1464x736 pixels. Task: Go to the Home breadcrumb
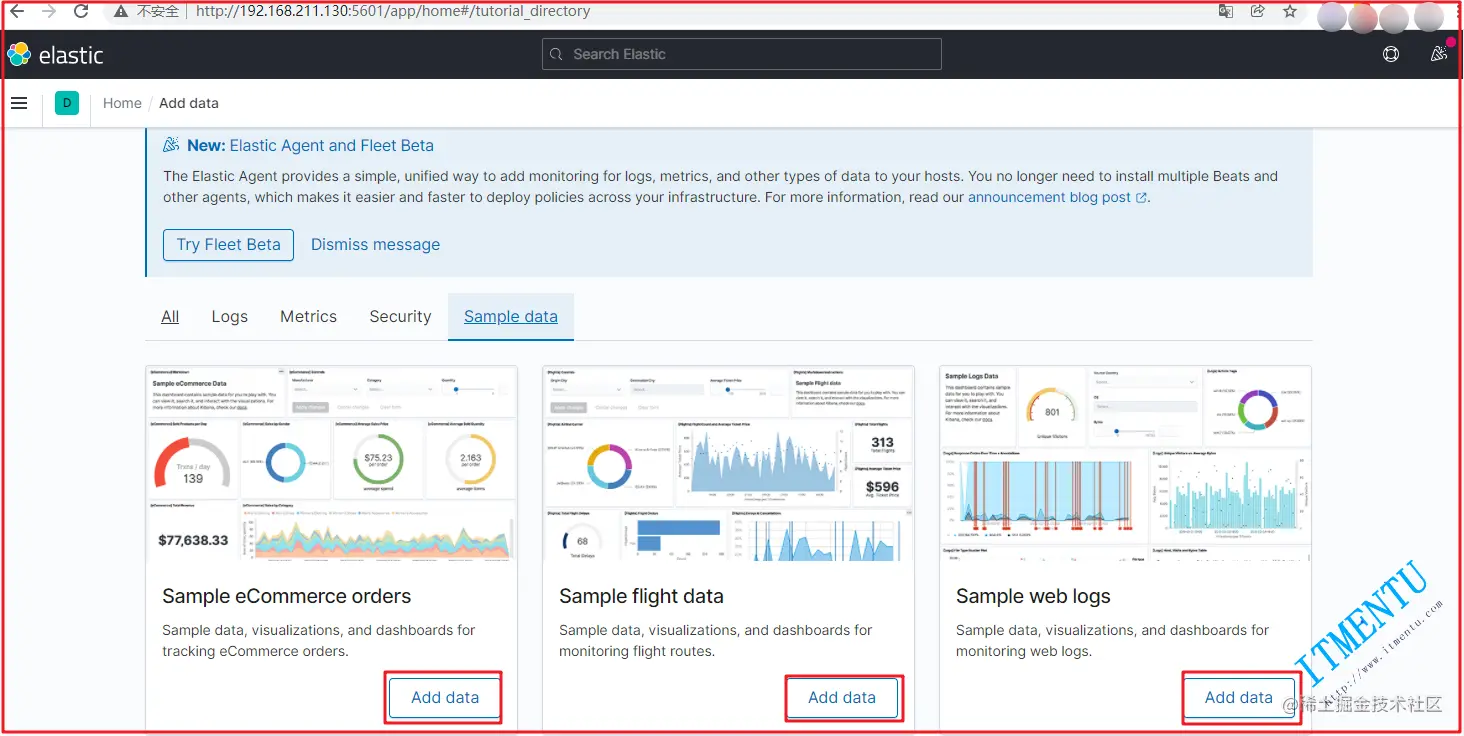[x=122, y=103]
